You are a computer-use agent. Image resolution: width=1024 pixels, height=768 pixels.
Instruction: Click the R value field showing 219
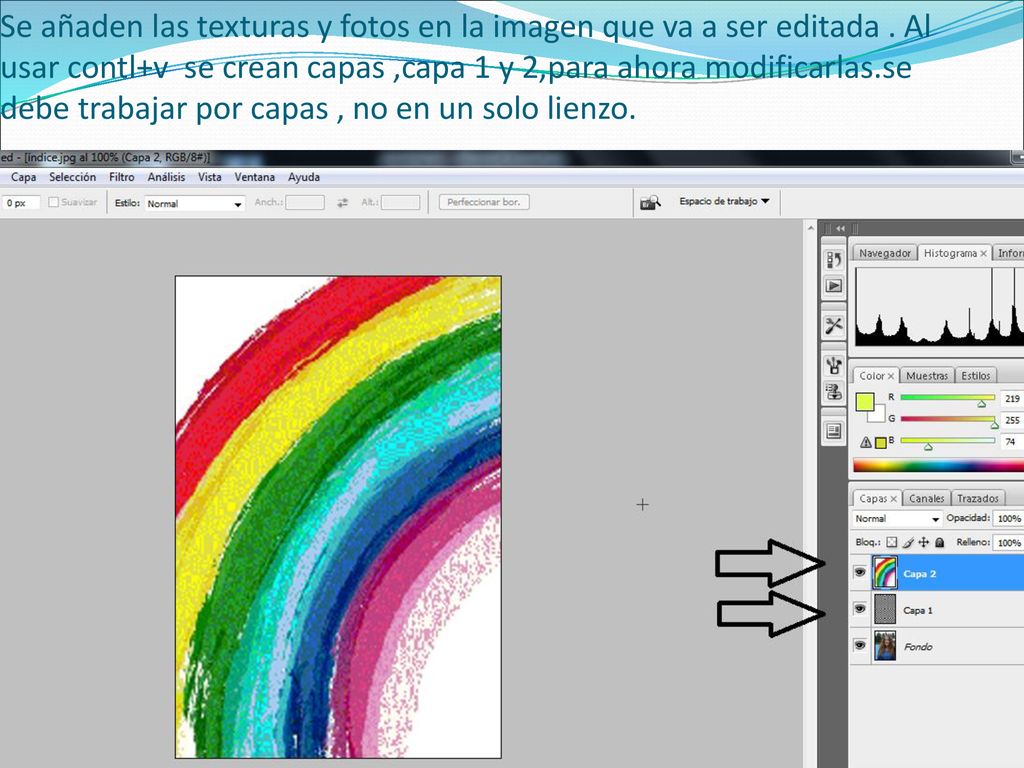point(1012,398)
